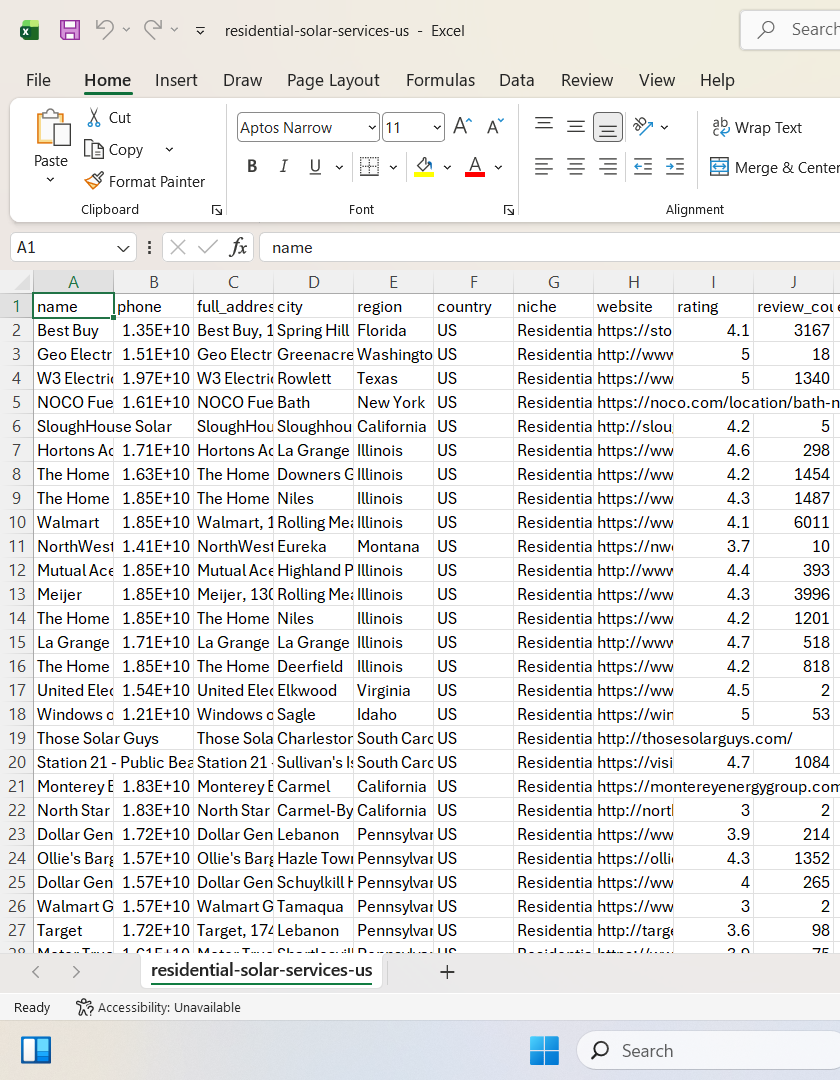Viewport: 840px width, 1080px height.
Task: Expand the Copy options arrow
Action: (169, 149)
